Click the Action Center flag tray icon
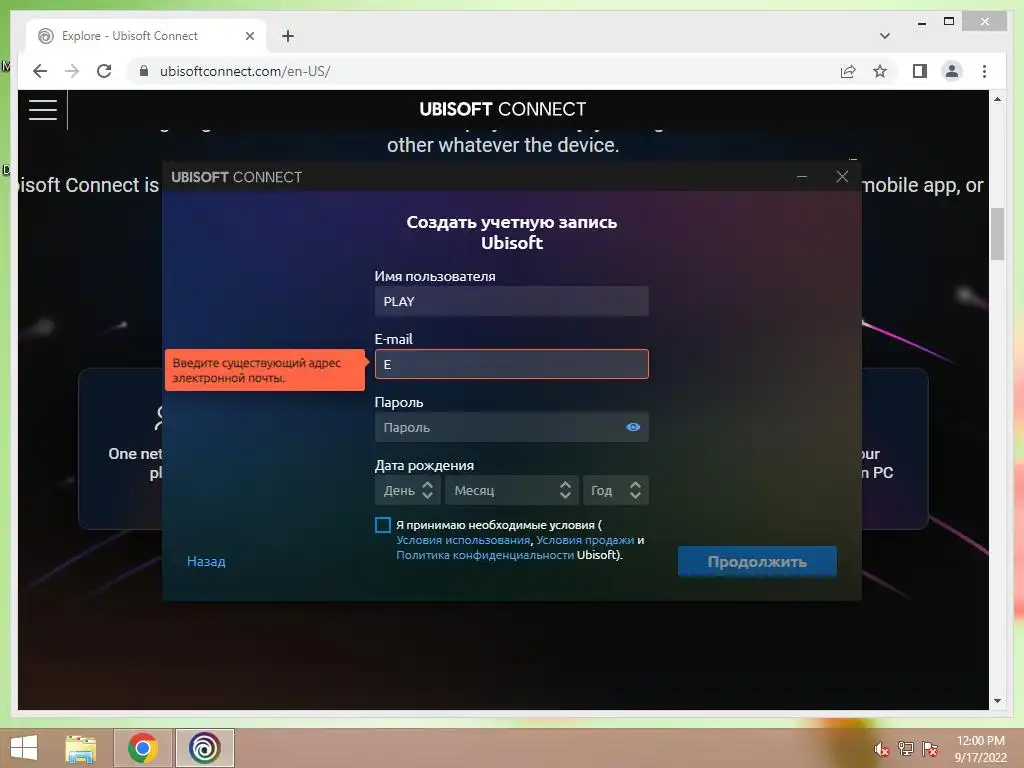The height and width of the screenshot is (768, 1024). [x=930, y=749]
